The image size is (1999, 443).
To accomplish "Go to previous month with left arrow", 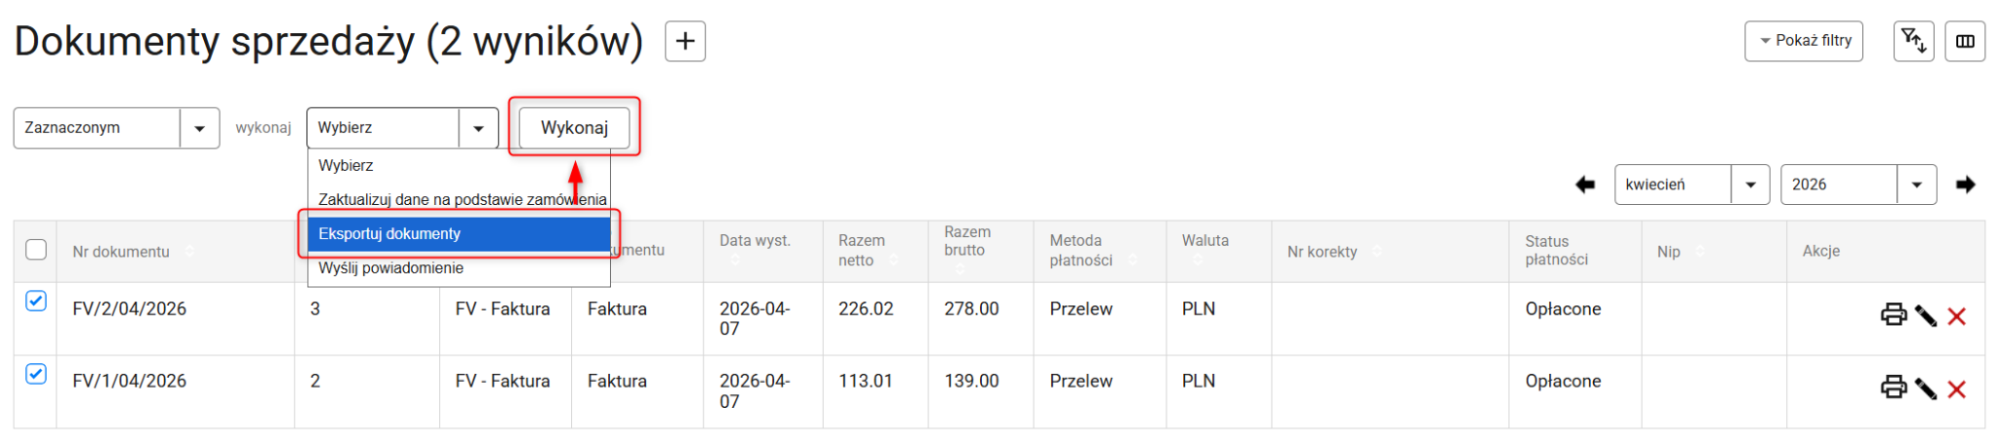I will coord(1585,185).
